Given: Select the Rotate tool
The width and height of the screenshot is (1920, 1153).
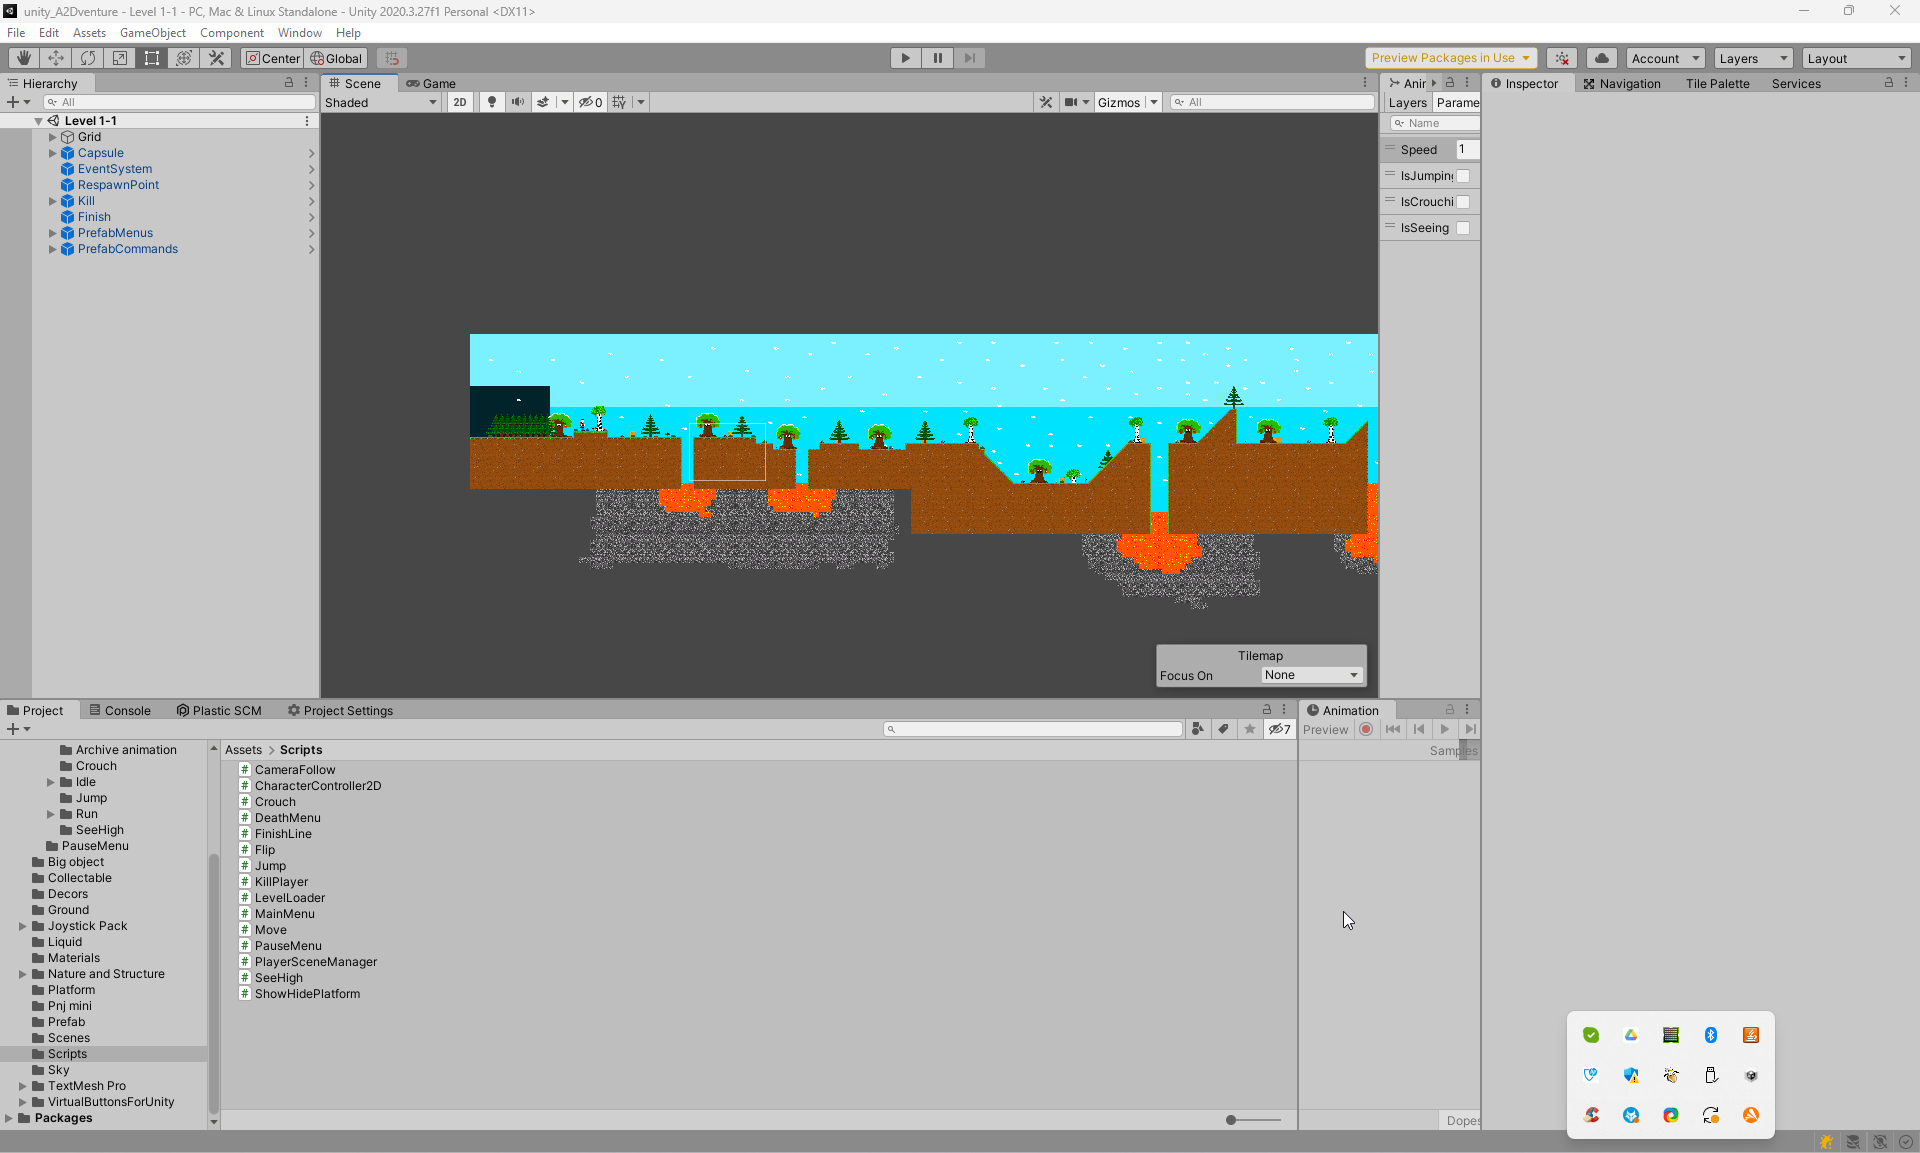Looking at the screenshot, I should 88,58.
